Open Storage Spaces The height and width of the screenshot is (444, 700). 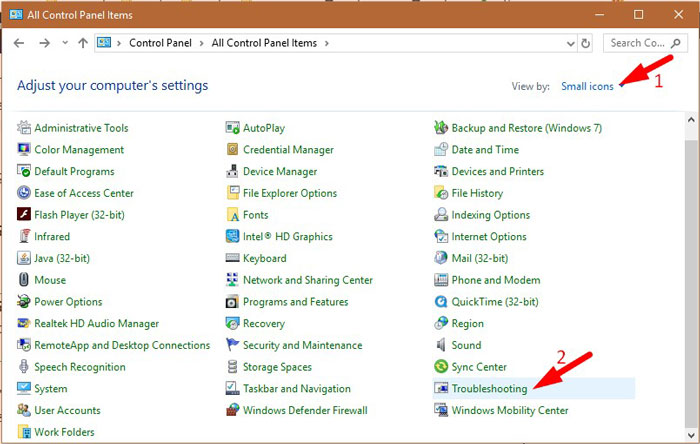[x=277, y=367]
